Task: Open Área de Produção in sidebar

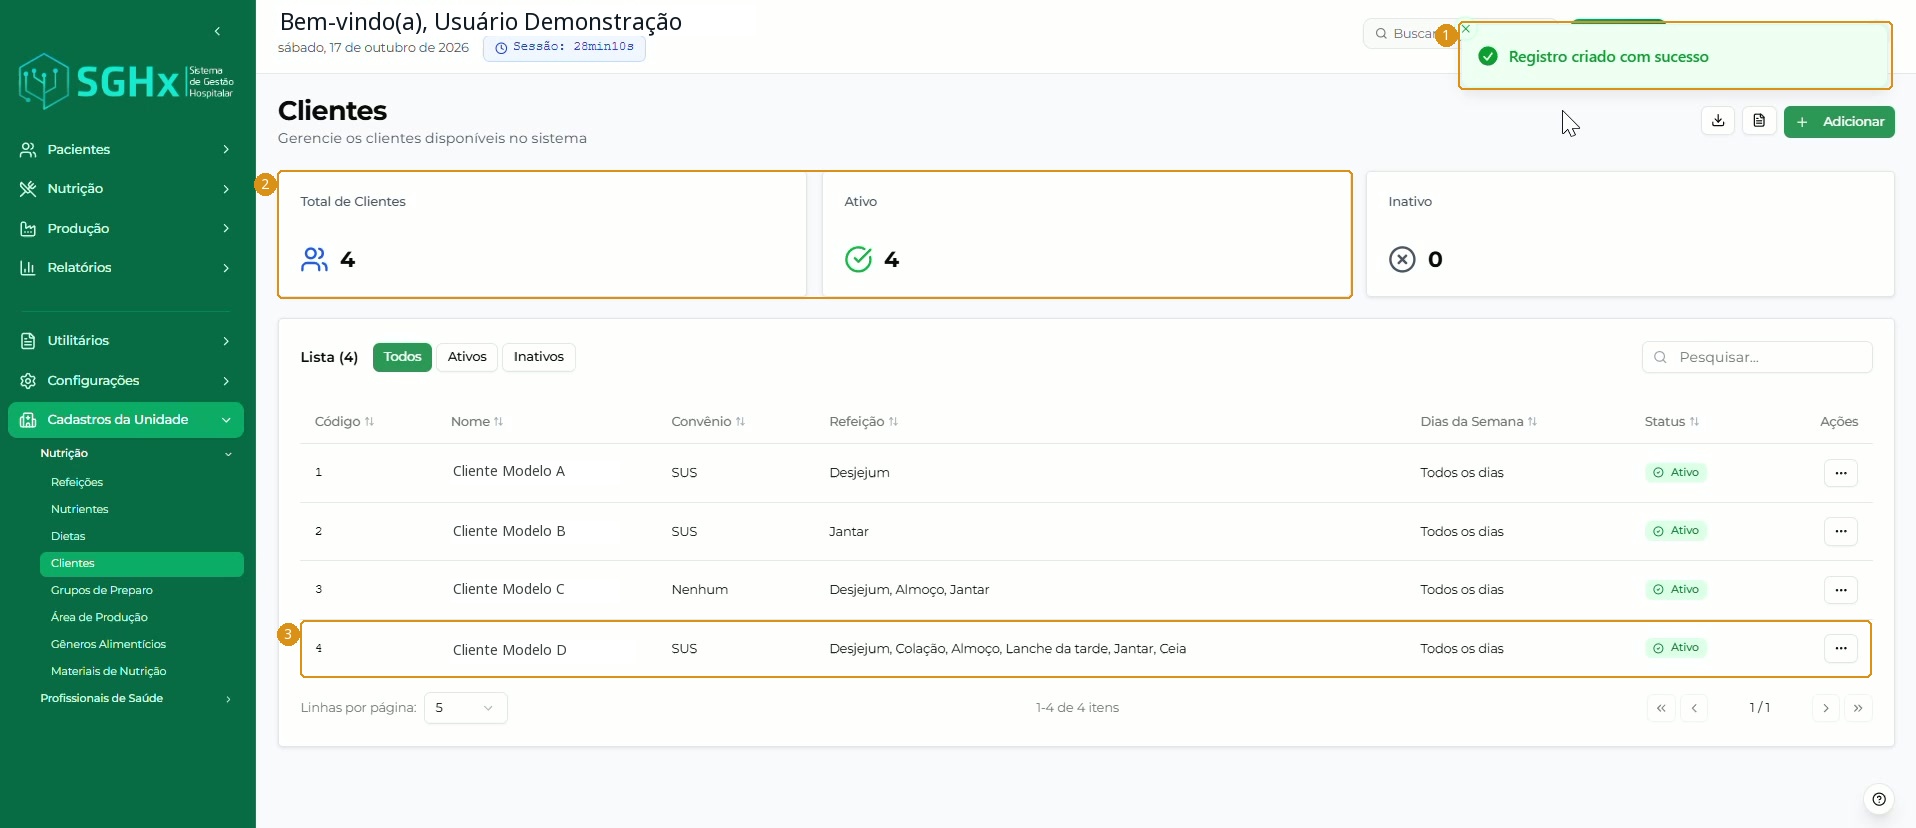Action: [x=99, y=617]
